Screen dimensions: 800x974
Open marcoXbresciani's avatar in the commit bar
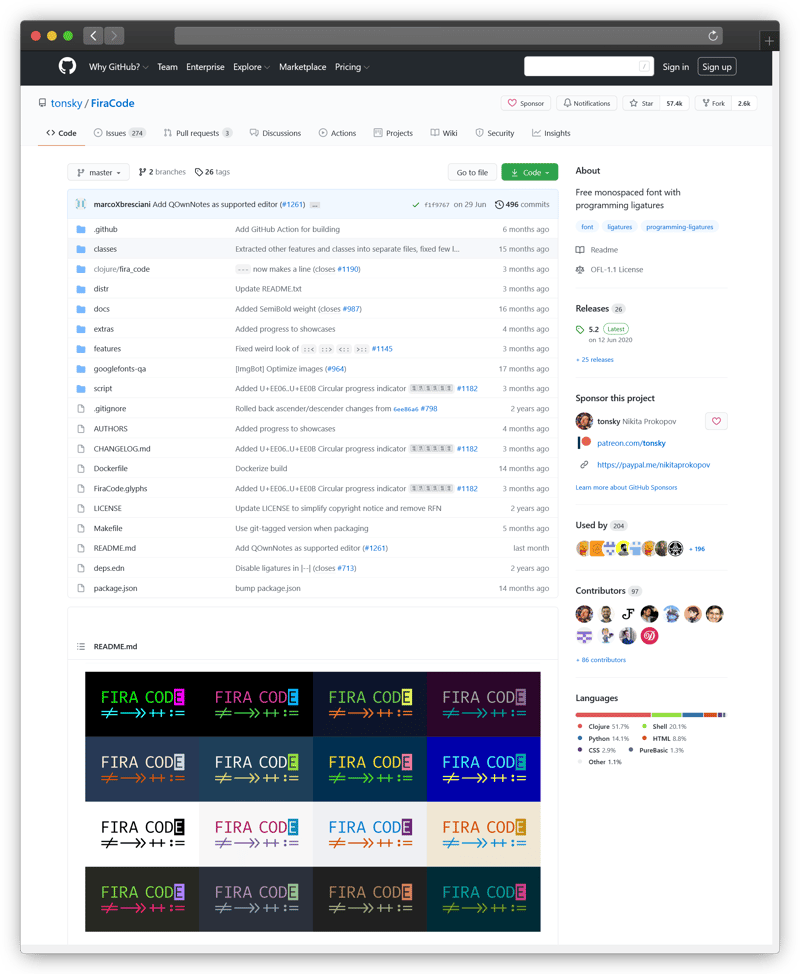point(81,204)
